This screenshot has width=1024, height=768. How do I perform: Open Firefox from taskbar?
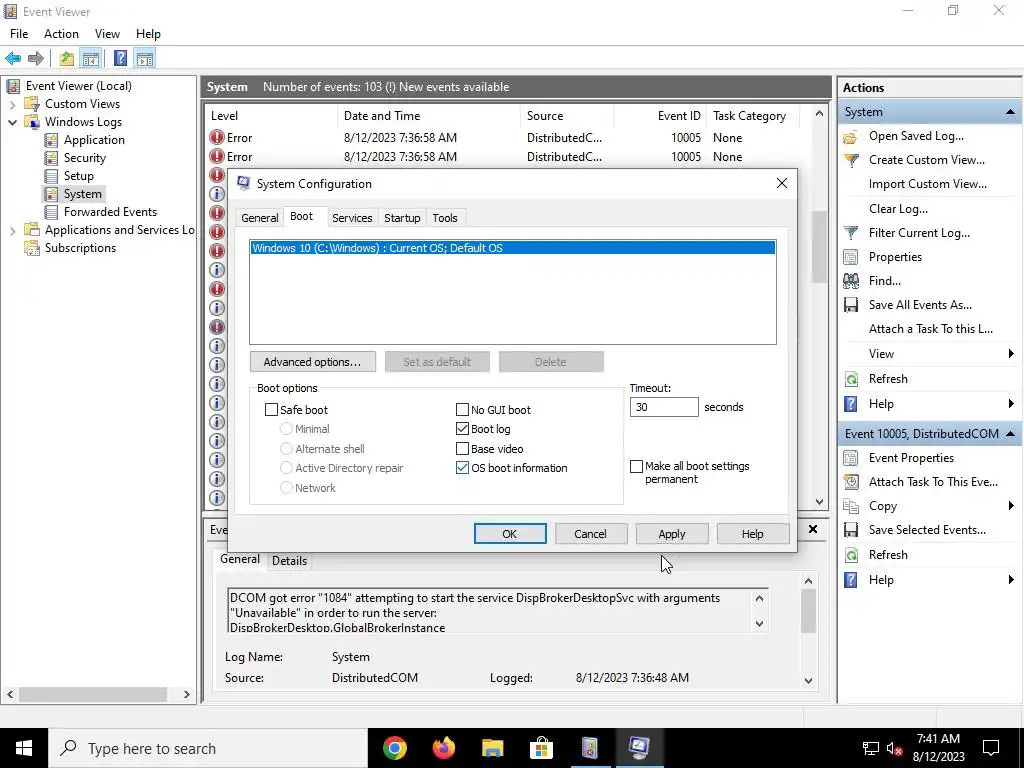[x=444, y=748]
